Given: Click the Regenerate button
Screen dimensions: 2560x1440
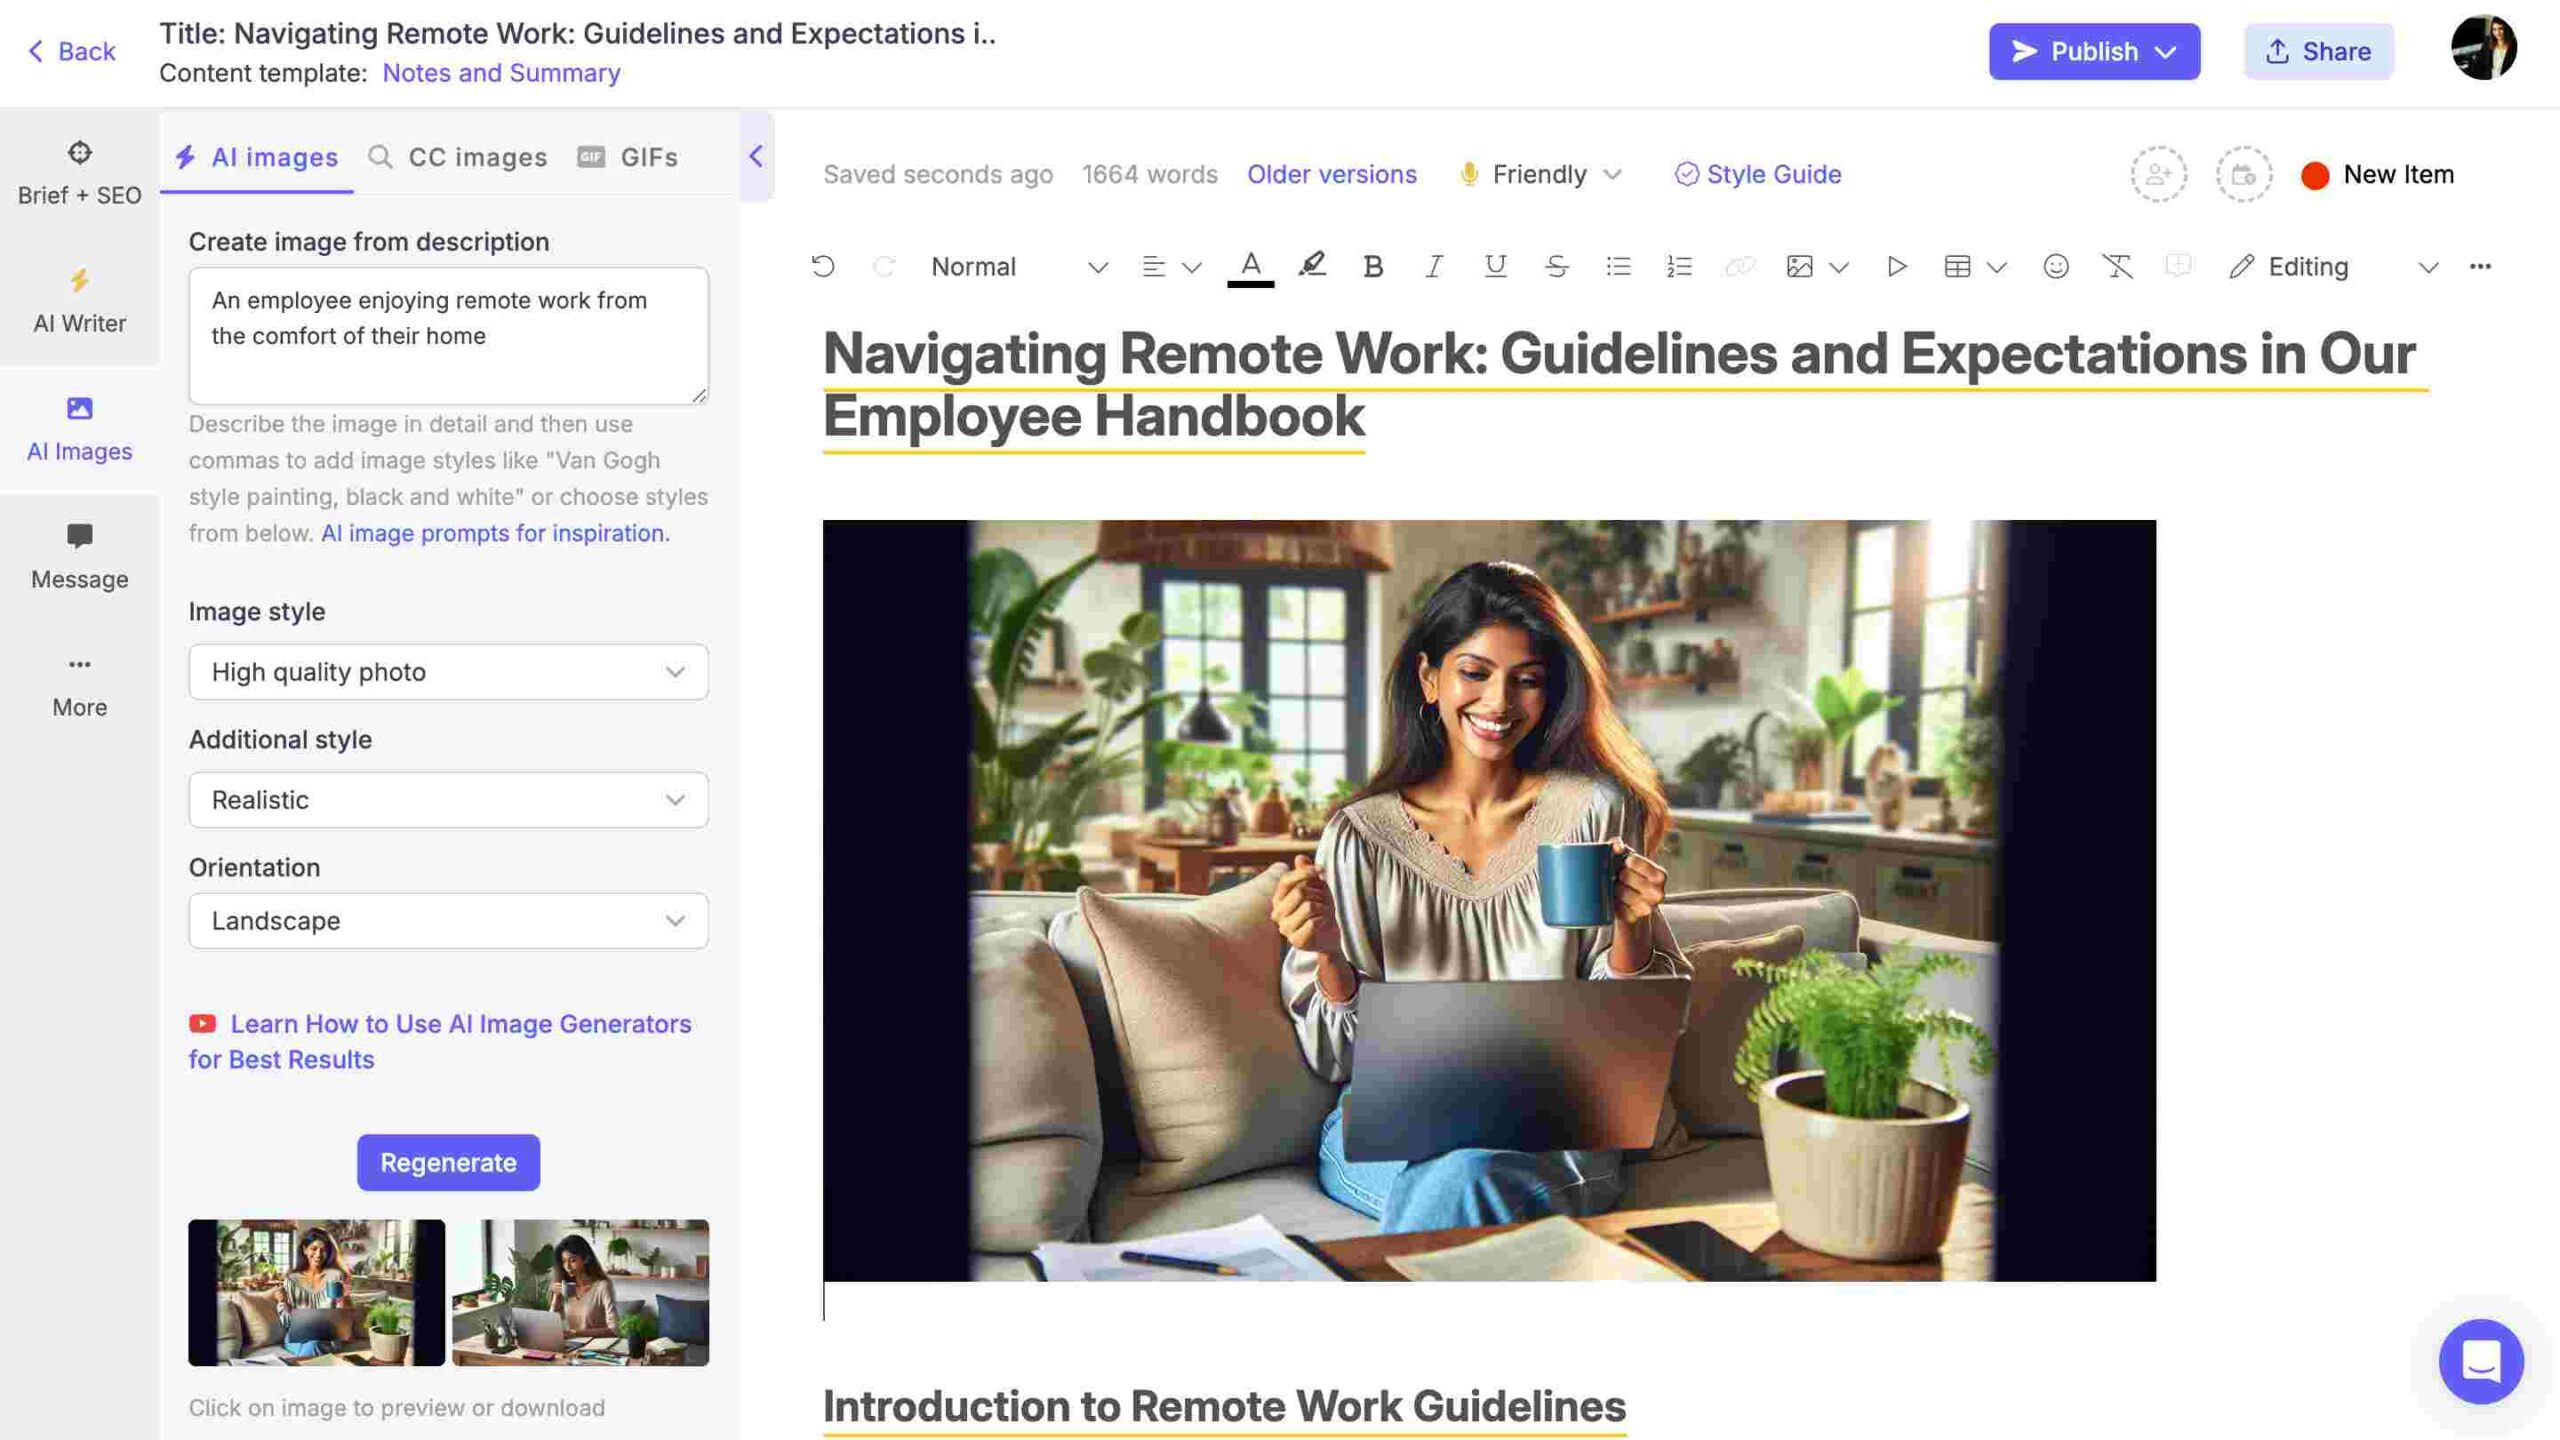Looking at the screenshot, I should pos(448,1162).
